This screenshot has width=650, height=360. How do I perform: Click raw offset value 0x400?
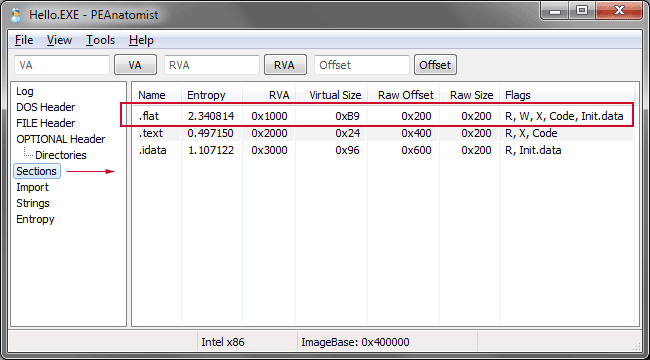[416, 133]
